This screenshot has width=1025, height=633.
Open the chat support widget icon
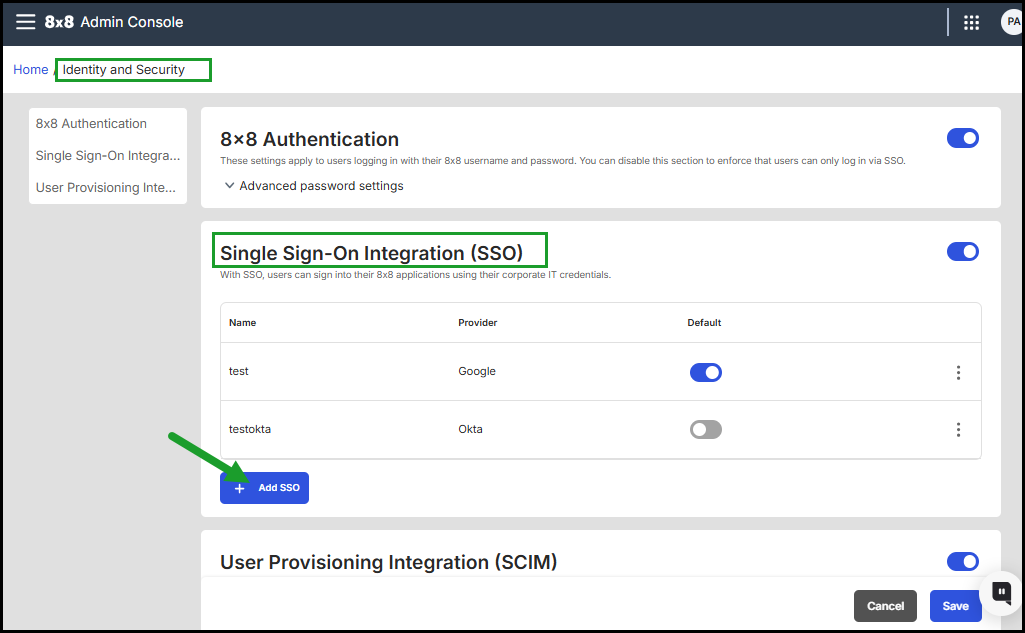point(1000,591)
